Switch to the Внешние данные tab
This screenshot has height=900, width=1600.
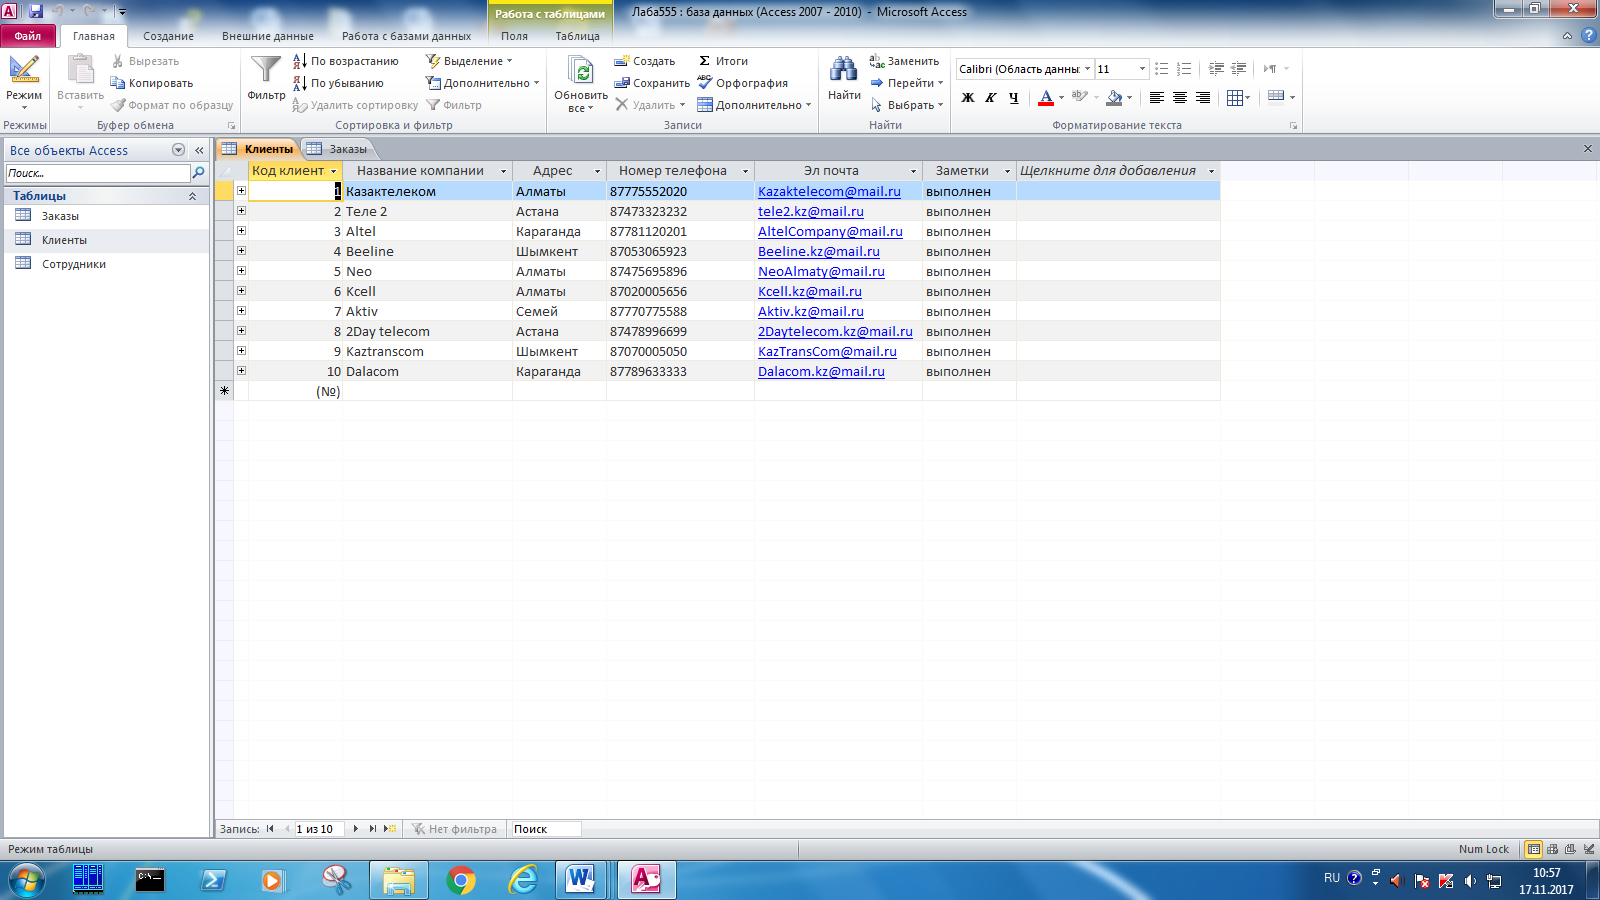268,36
